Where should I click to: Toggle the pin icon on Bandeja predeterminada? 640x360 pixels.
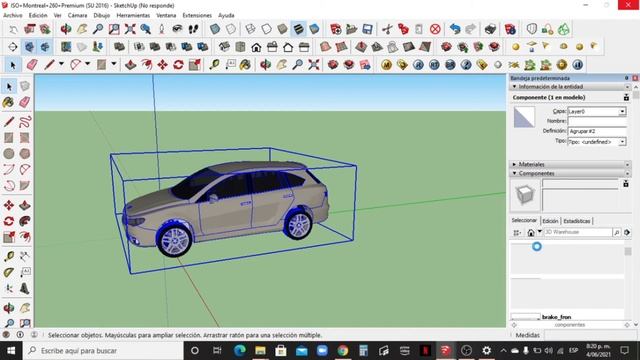627,78
